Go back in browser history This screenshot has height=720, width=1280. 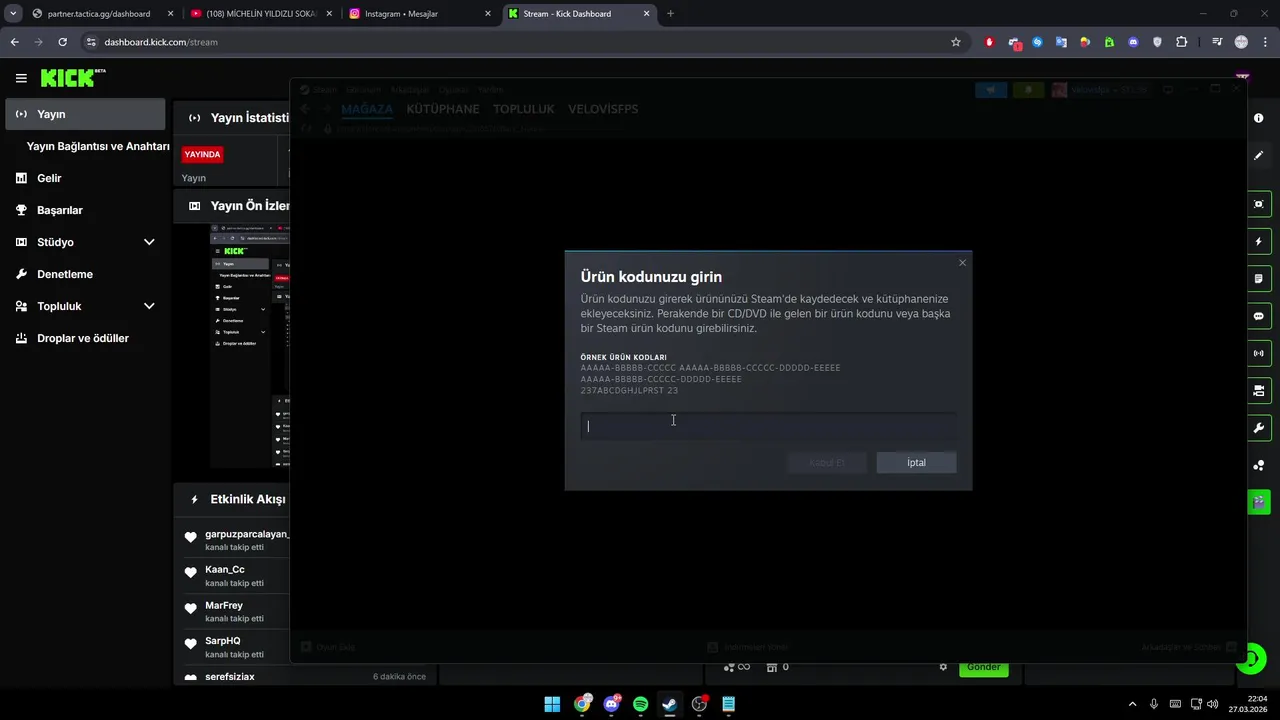14,42
